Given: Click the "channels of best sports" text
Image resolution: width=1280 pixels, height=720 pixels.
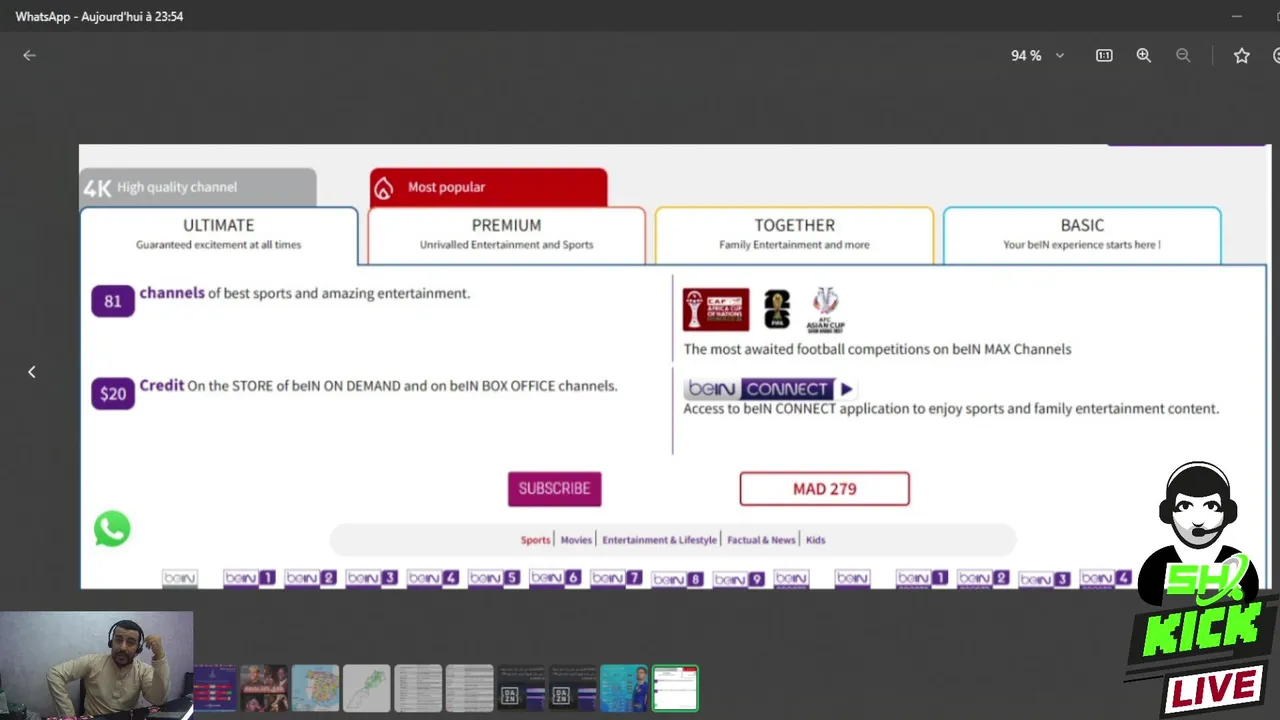Looking at the screenshot, I should coord(304,293).
